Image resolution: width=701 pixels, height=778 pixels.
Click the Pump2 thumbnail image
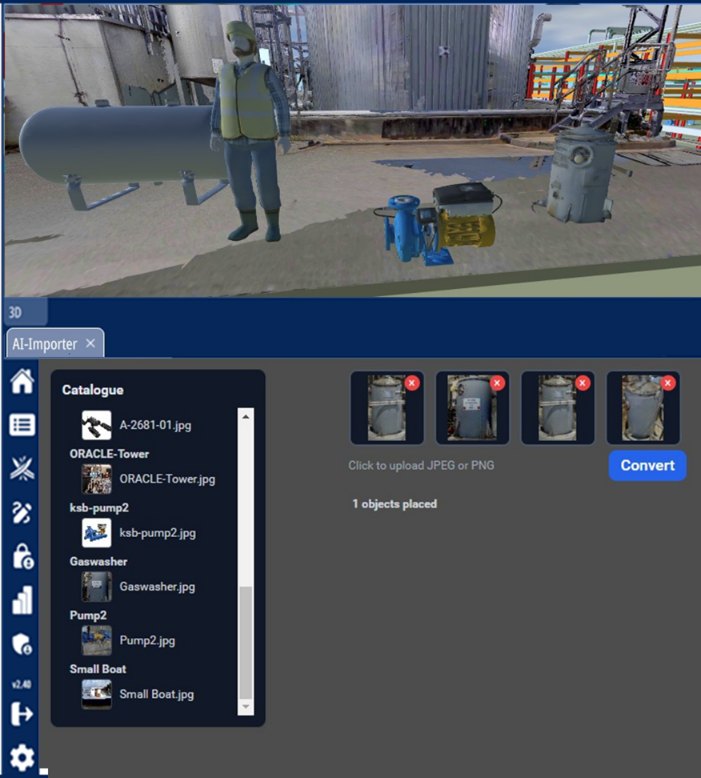click(96, 641)
